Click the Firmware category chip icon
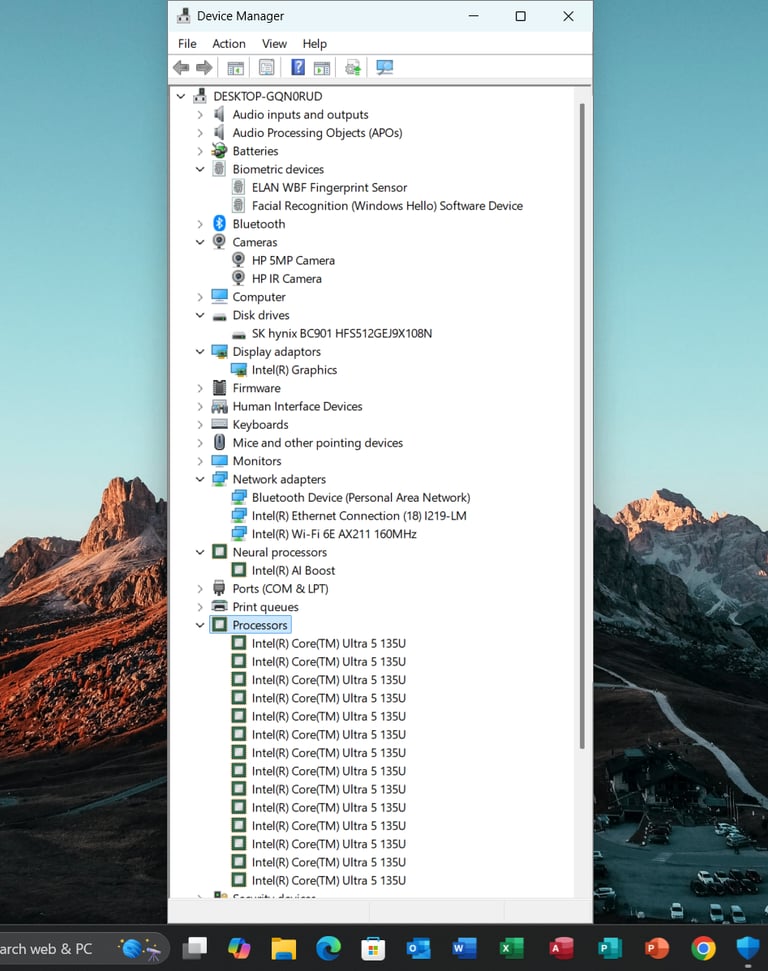Viewport: 768px width, 971px height. (219, 388)
